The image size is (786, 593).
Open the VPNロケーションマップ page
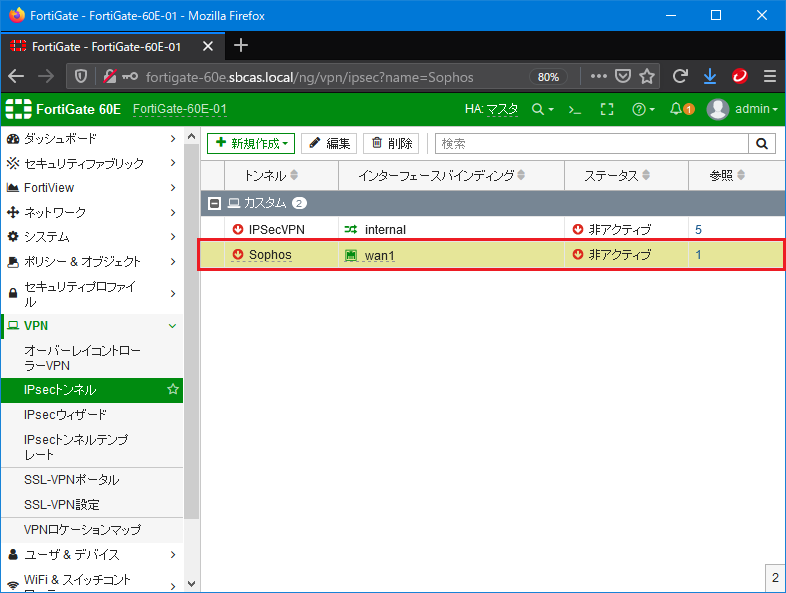point(92,530)
